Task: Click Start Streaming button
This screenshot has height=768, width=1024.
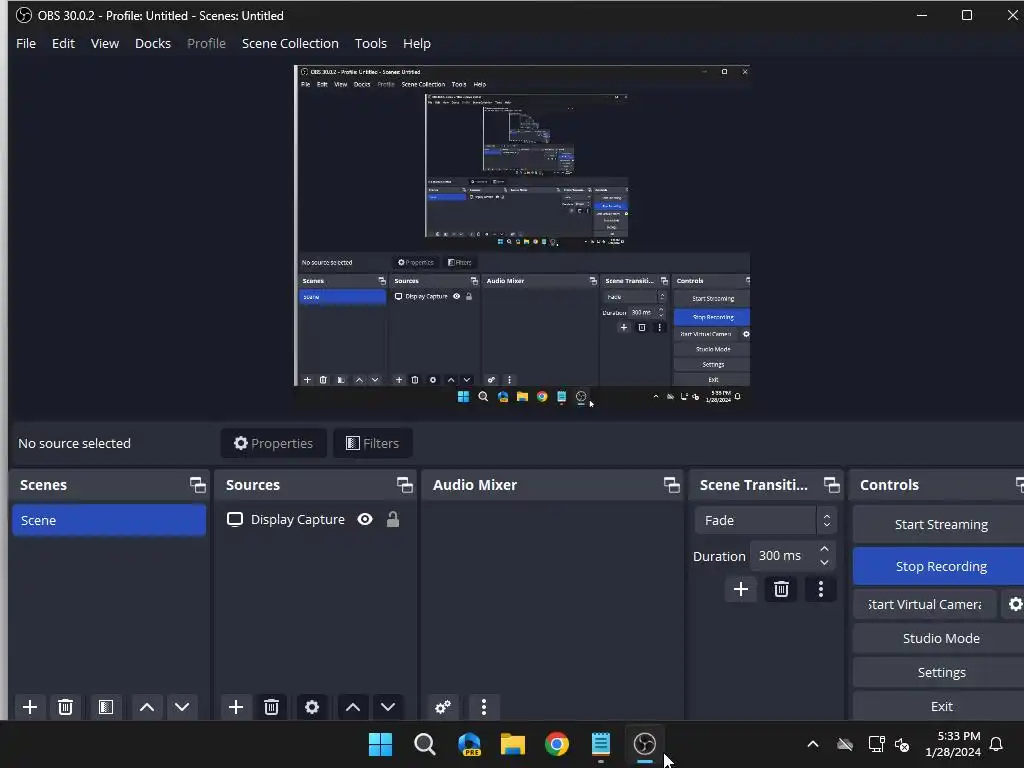Action: click(940, 524)
